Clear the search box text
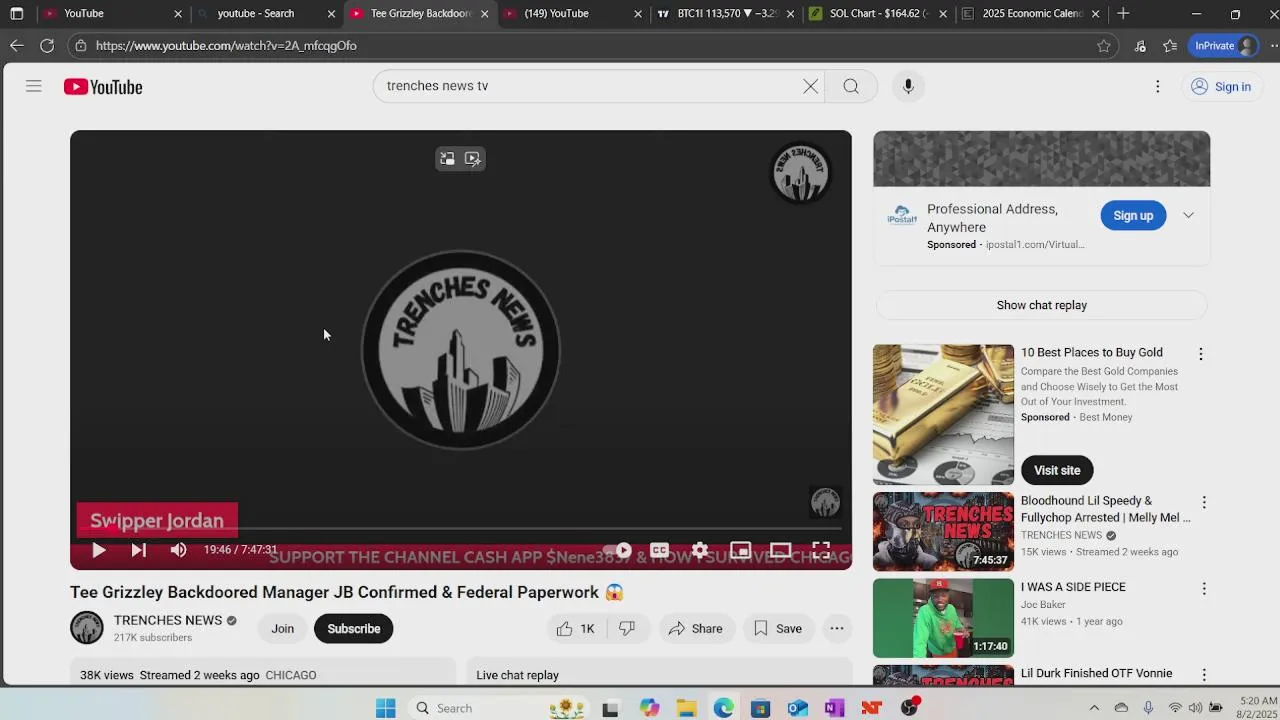The height and width of the screenshot is (720, 1280). (x=810, y=86)
